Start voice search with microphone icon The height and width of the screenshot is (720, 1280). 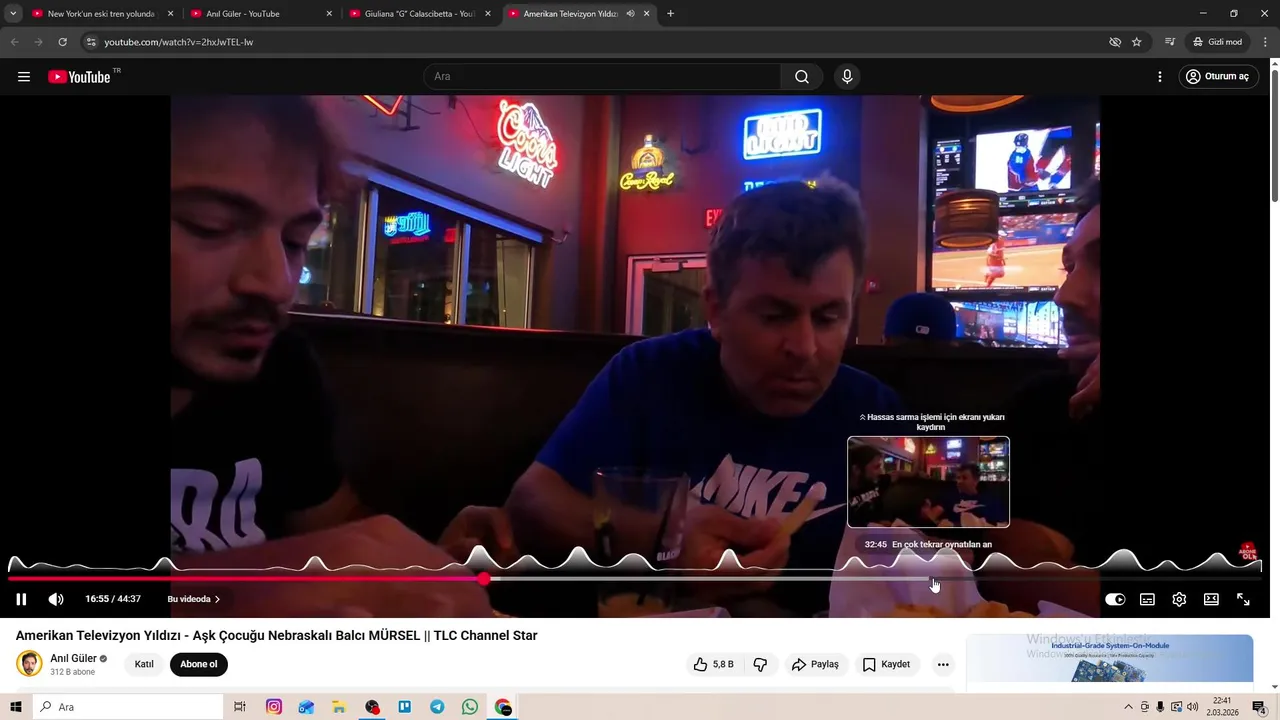click(x=847, y=77)
